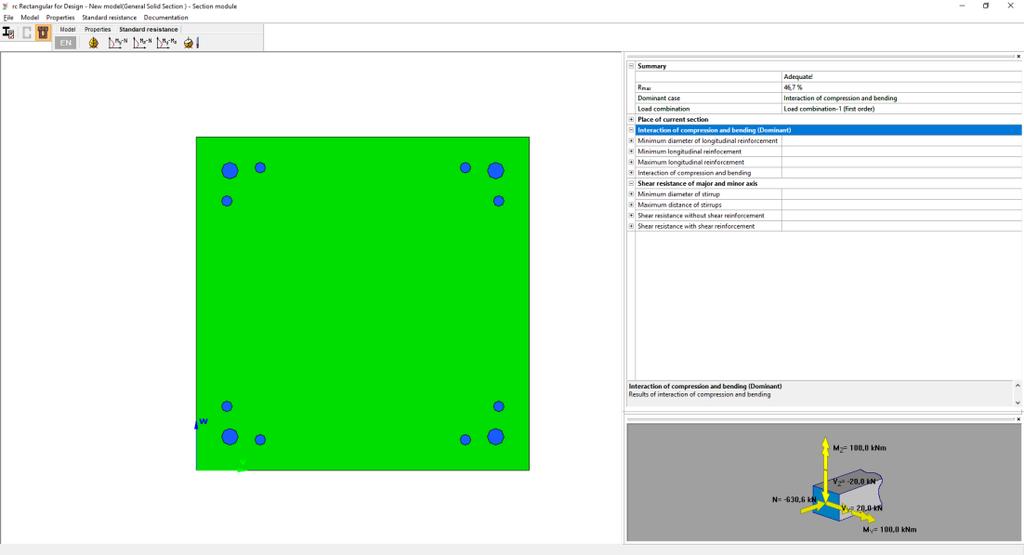
Task: Open the Standard resistance menu
Action: coord(109,18)
